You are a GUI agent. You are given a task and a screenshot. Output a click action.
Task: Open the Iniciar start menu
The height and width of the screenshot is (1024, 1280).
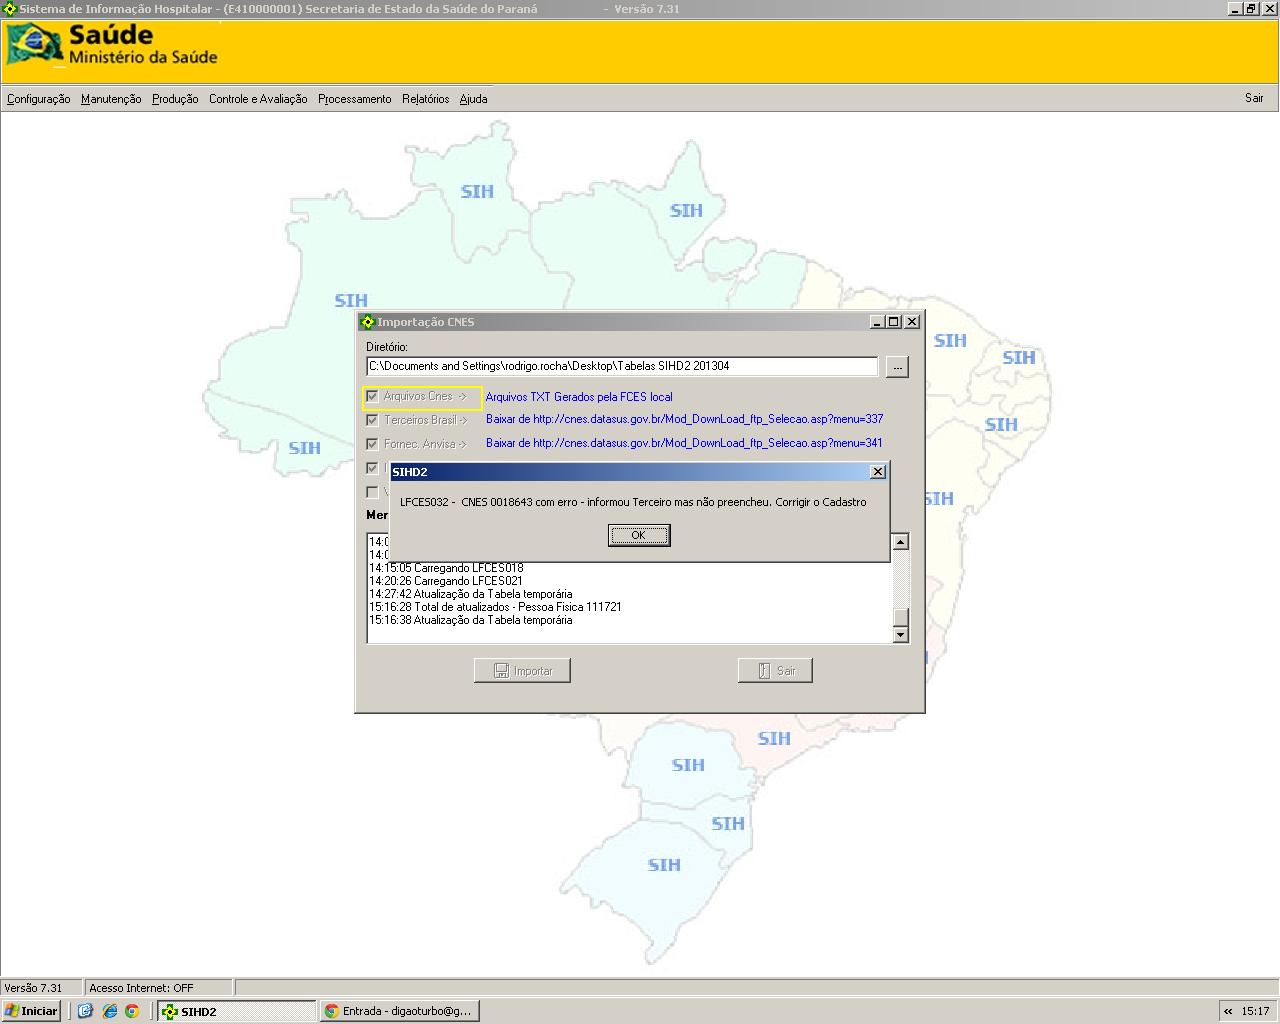point(30,1011)
